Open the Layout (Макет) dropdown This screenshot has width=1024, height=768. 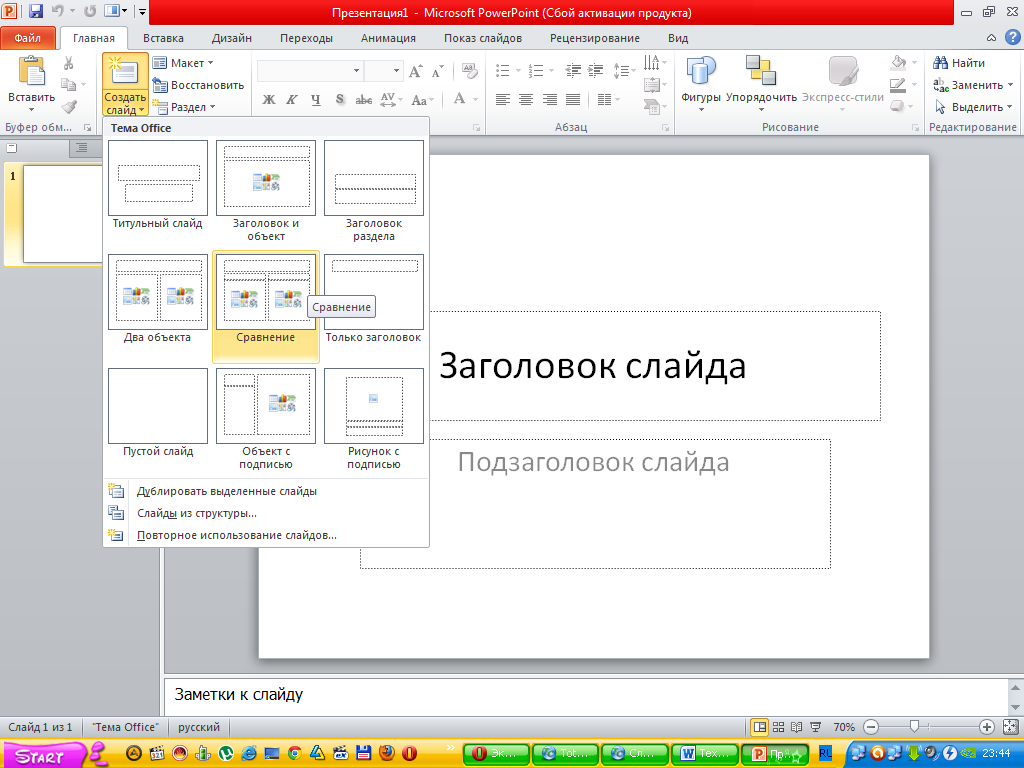coord(183,63)
